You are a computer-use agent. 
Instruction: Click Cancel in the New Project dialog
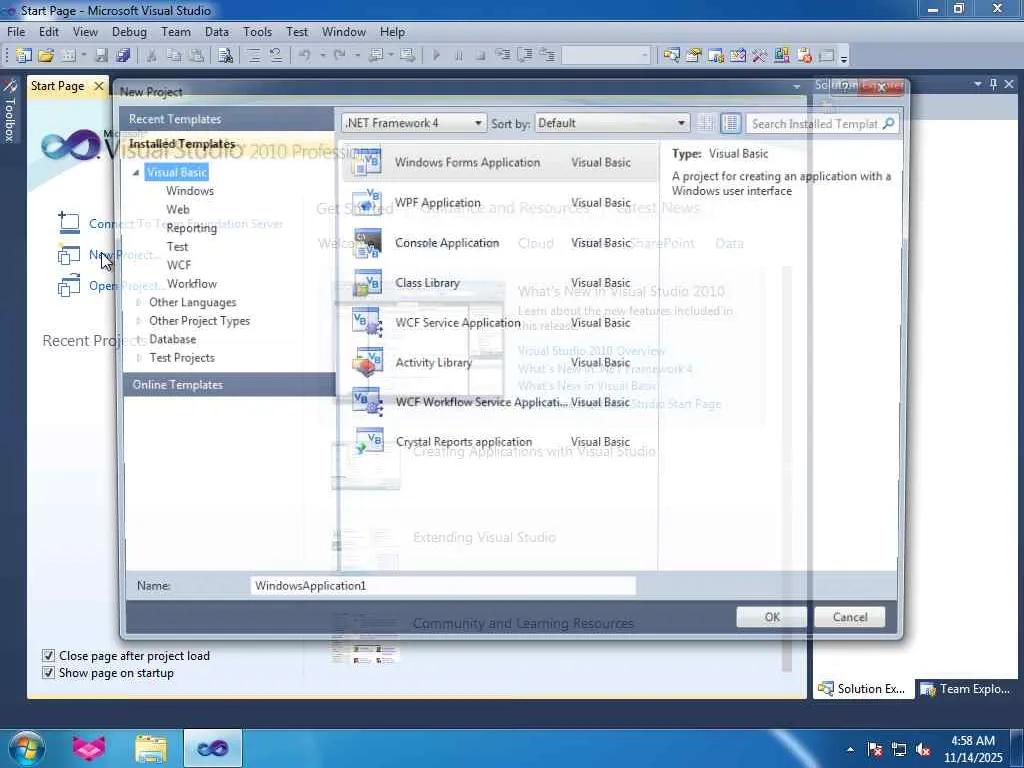coord(850,617)
